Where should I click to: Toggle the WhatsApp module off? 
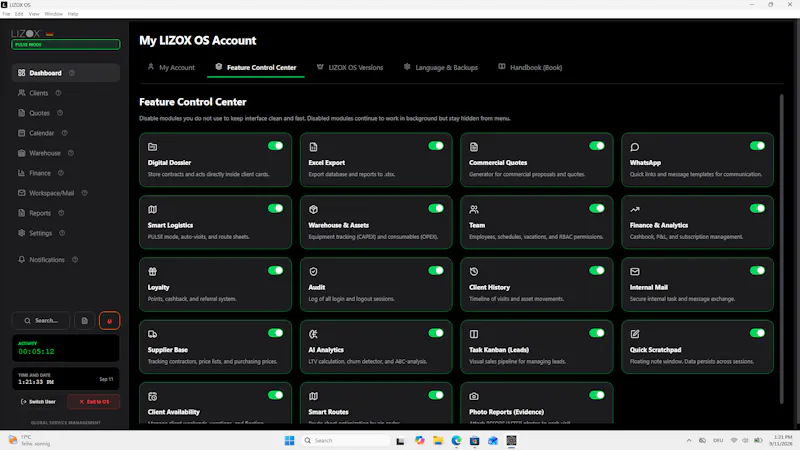click(x=758, y=146)
